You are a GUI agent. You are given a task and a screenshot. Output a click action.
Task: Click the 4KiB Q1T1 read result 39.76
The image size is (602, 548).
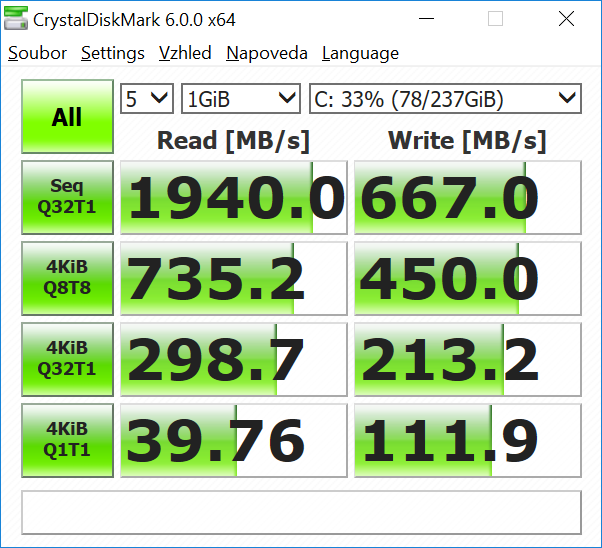click(x=233, y=438)
